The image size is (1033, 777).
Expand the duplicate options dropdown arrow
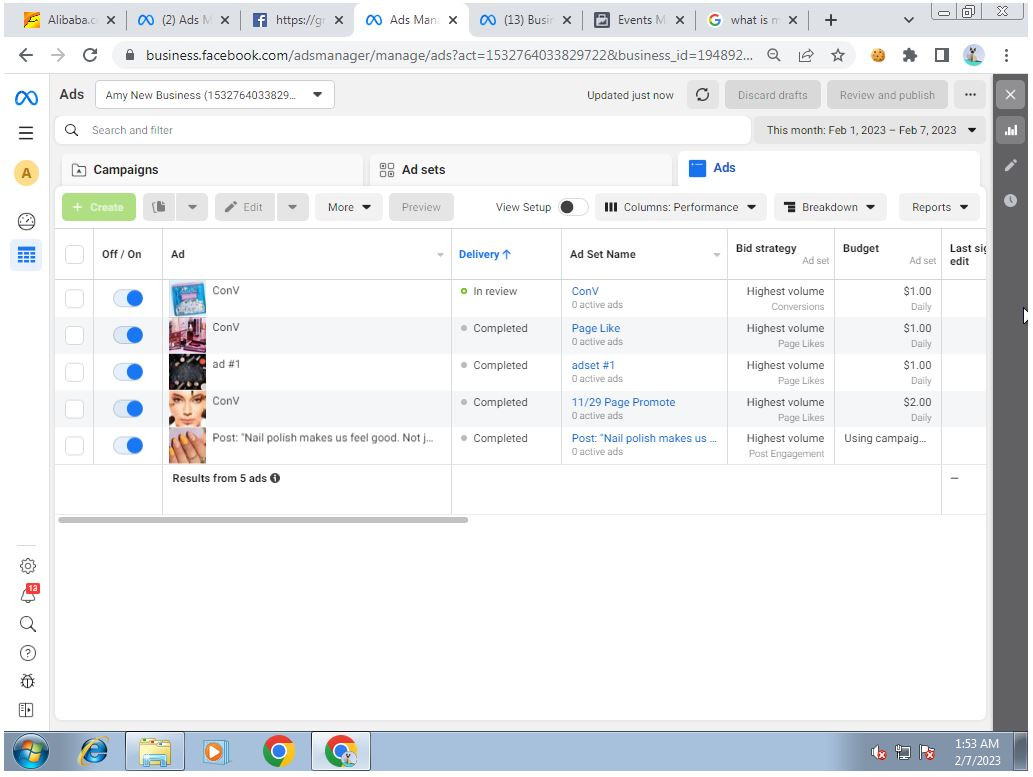pos(192,207)
